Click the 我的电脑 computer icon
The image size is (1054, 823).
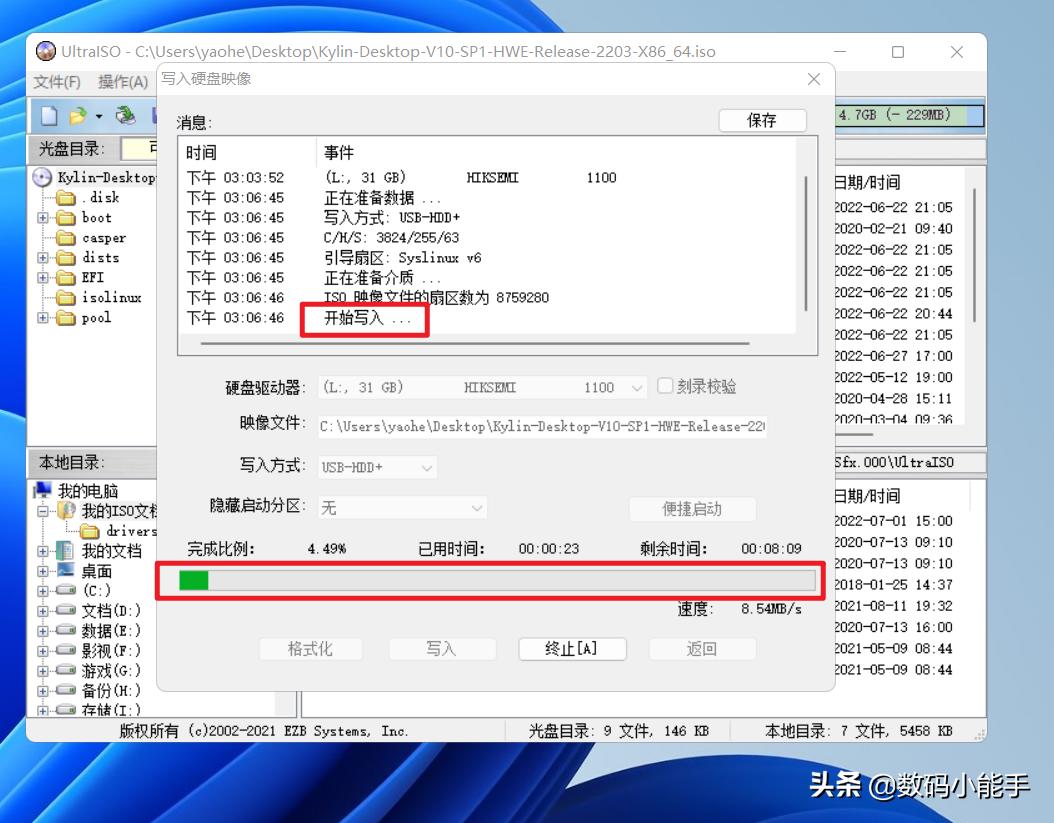[x=42, y=490]
